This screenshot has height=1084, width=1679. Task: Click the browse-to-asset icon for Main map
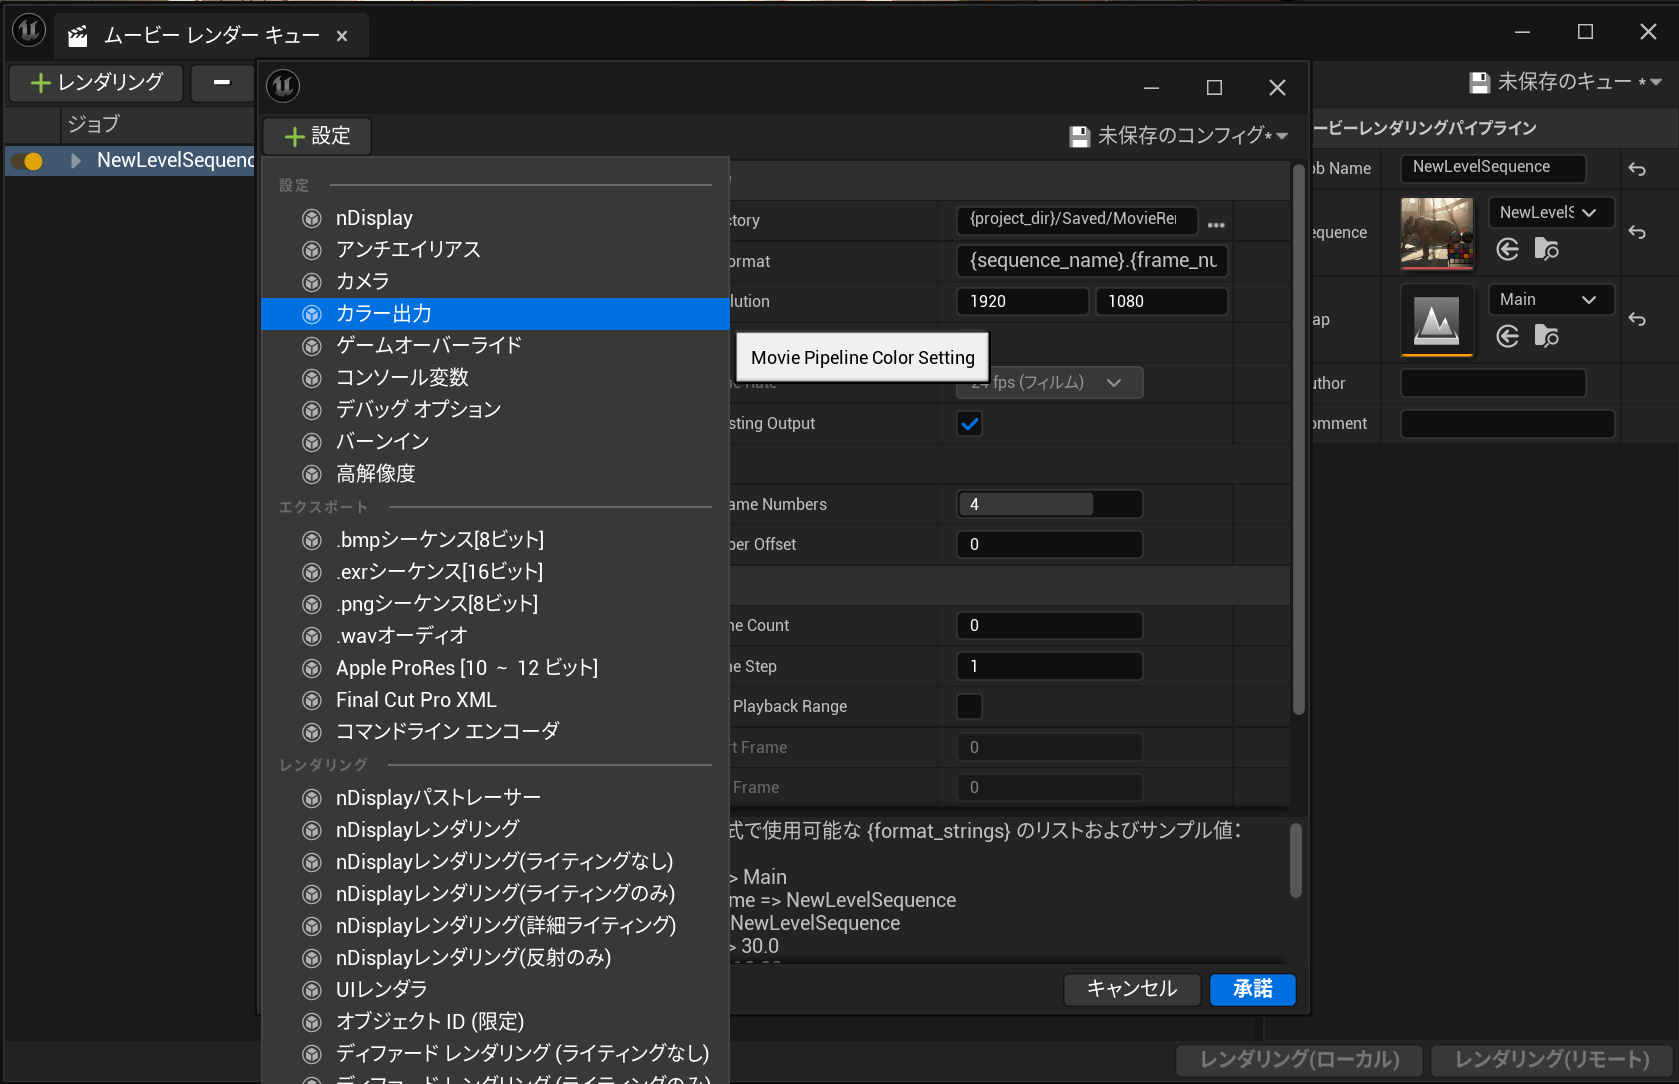1546,336
